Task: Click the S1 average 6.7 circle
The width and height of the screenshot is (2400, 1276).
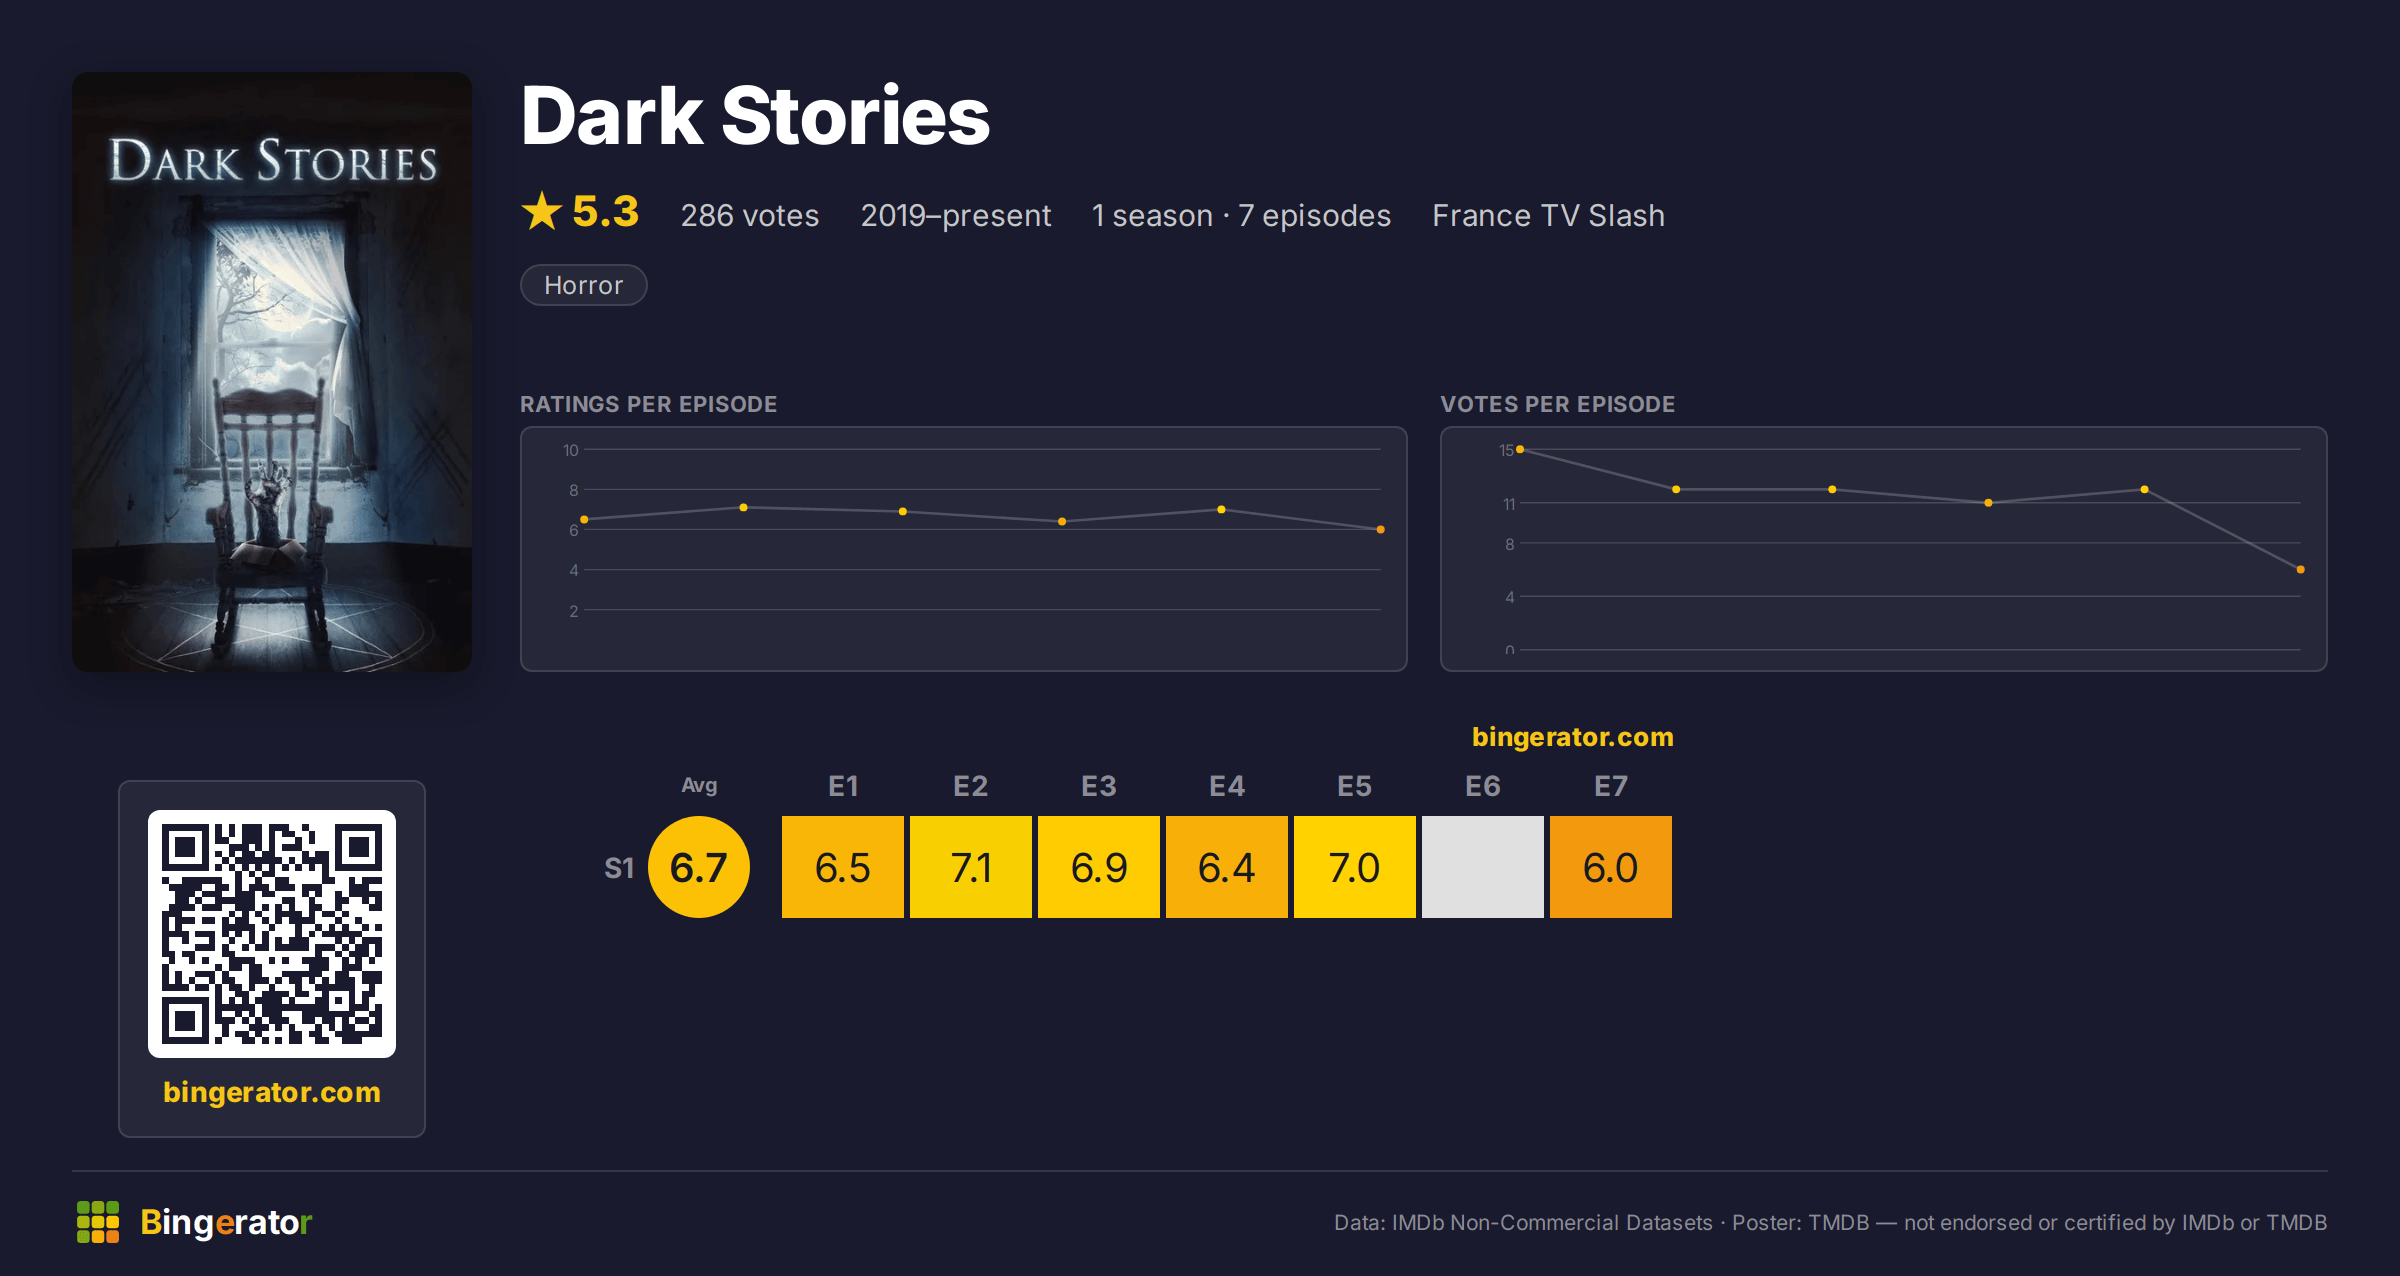Action: click(x=699, y=867)
